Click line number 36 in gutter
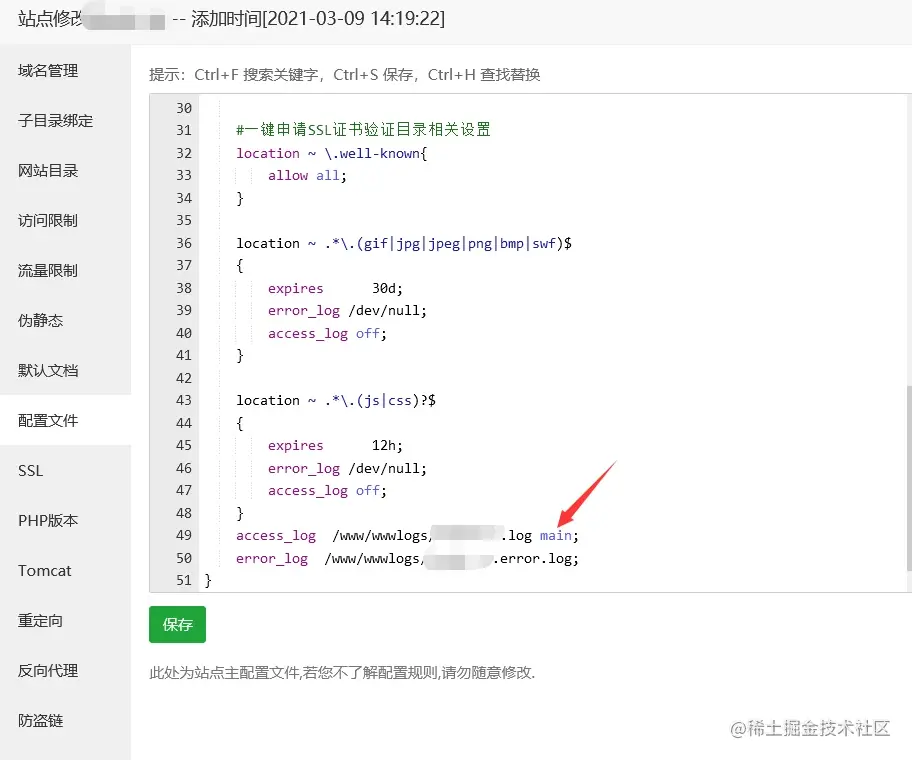912x760 pixels. pyautogui.click(x=184, y=243)
